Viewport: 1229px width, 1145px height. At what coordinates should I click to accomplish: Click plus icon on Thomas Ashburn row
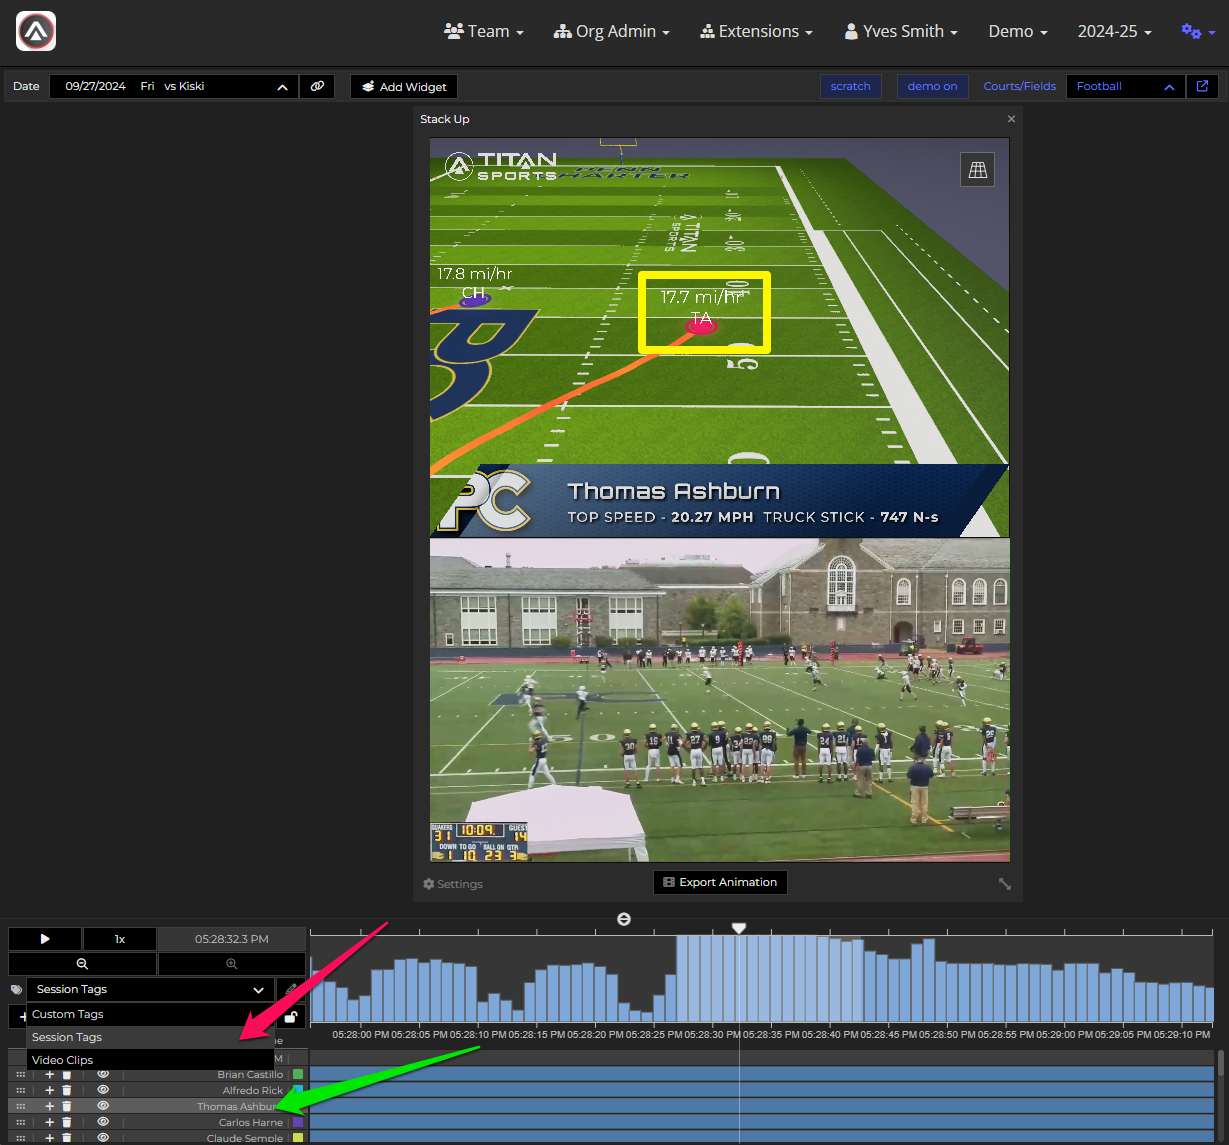(x=50, y=1106)
